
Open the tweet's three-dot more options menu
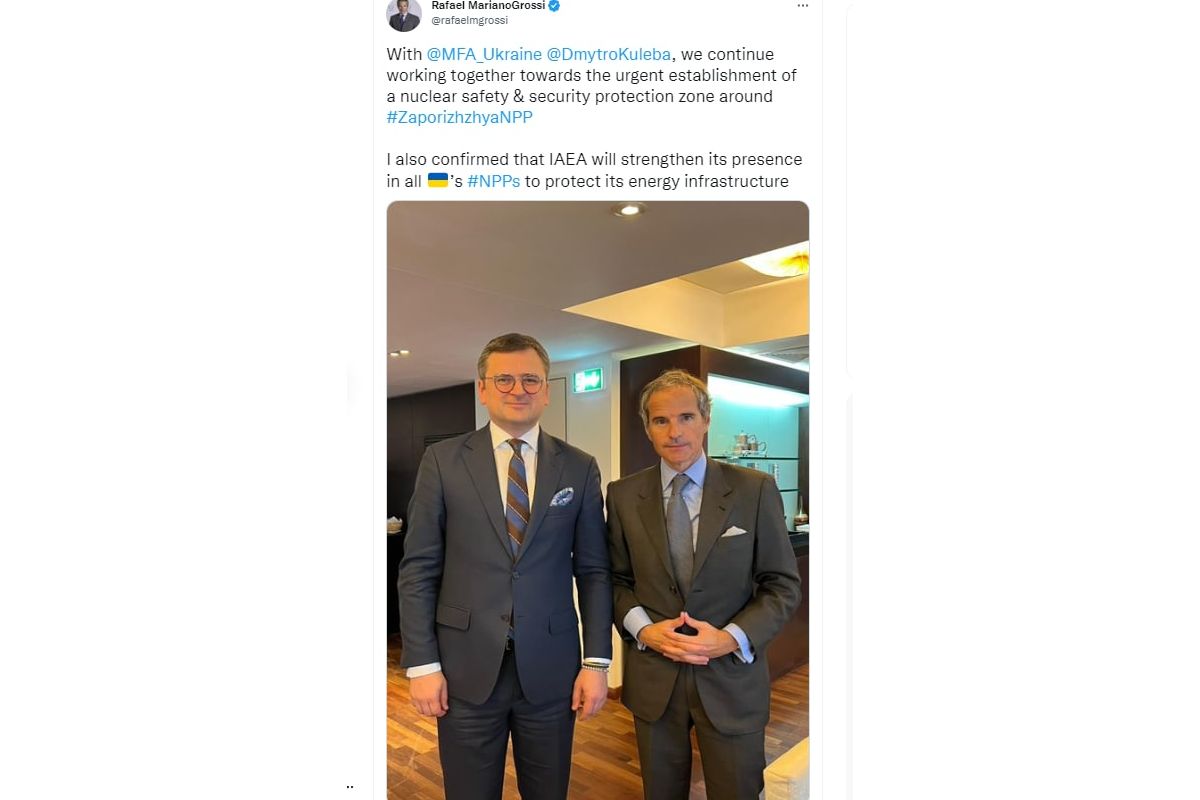tap(802, 6)
